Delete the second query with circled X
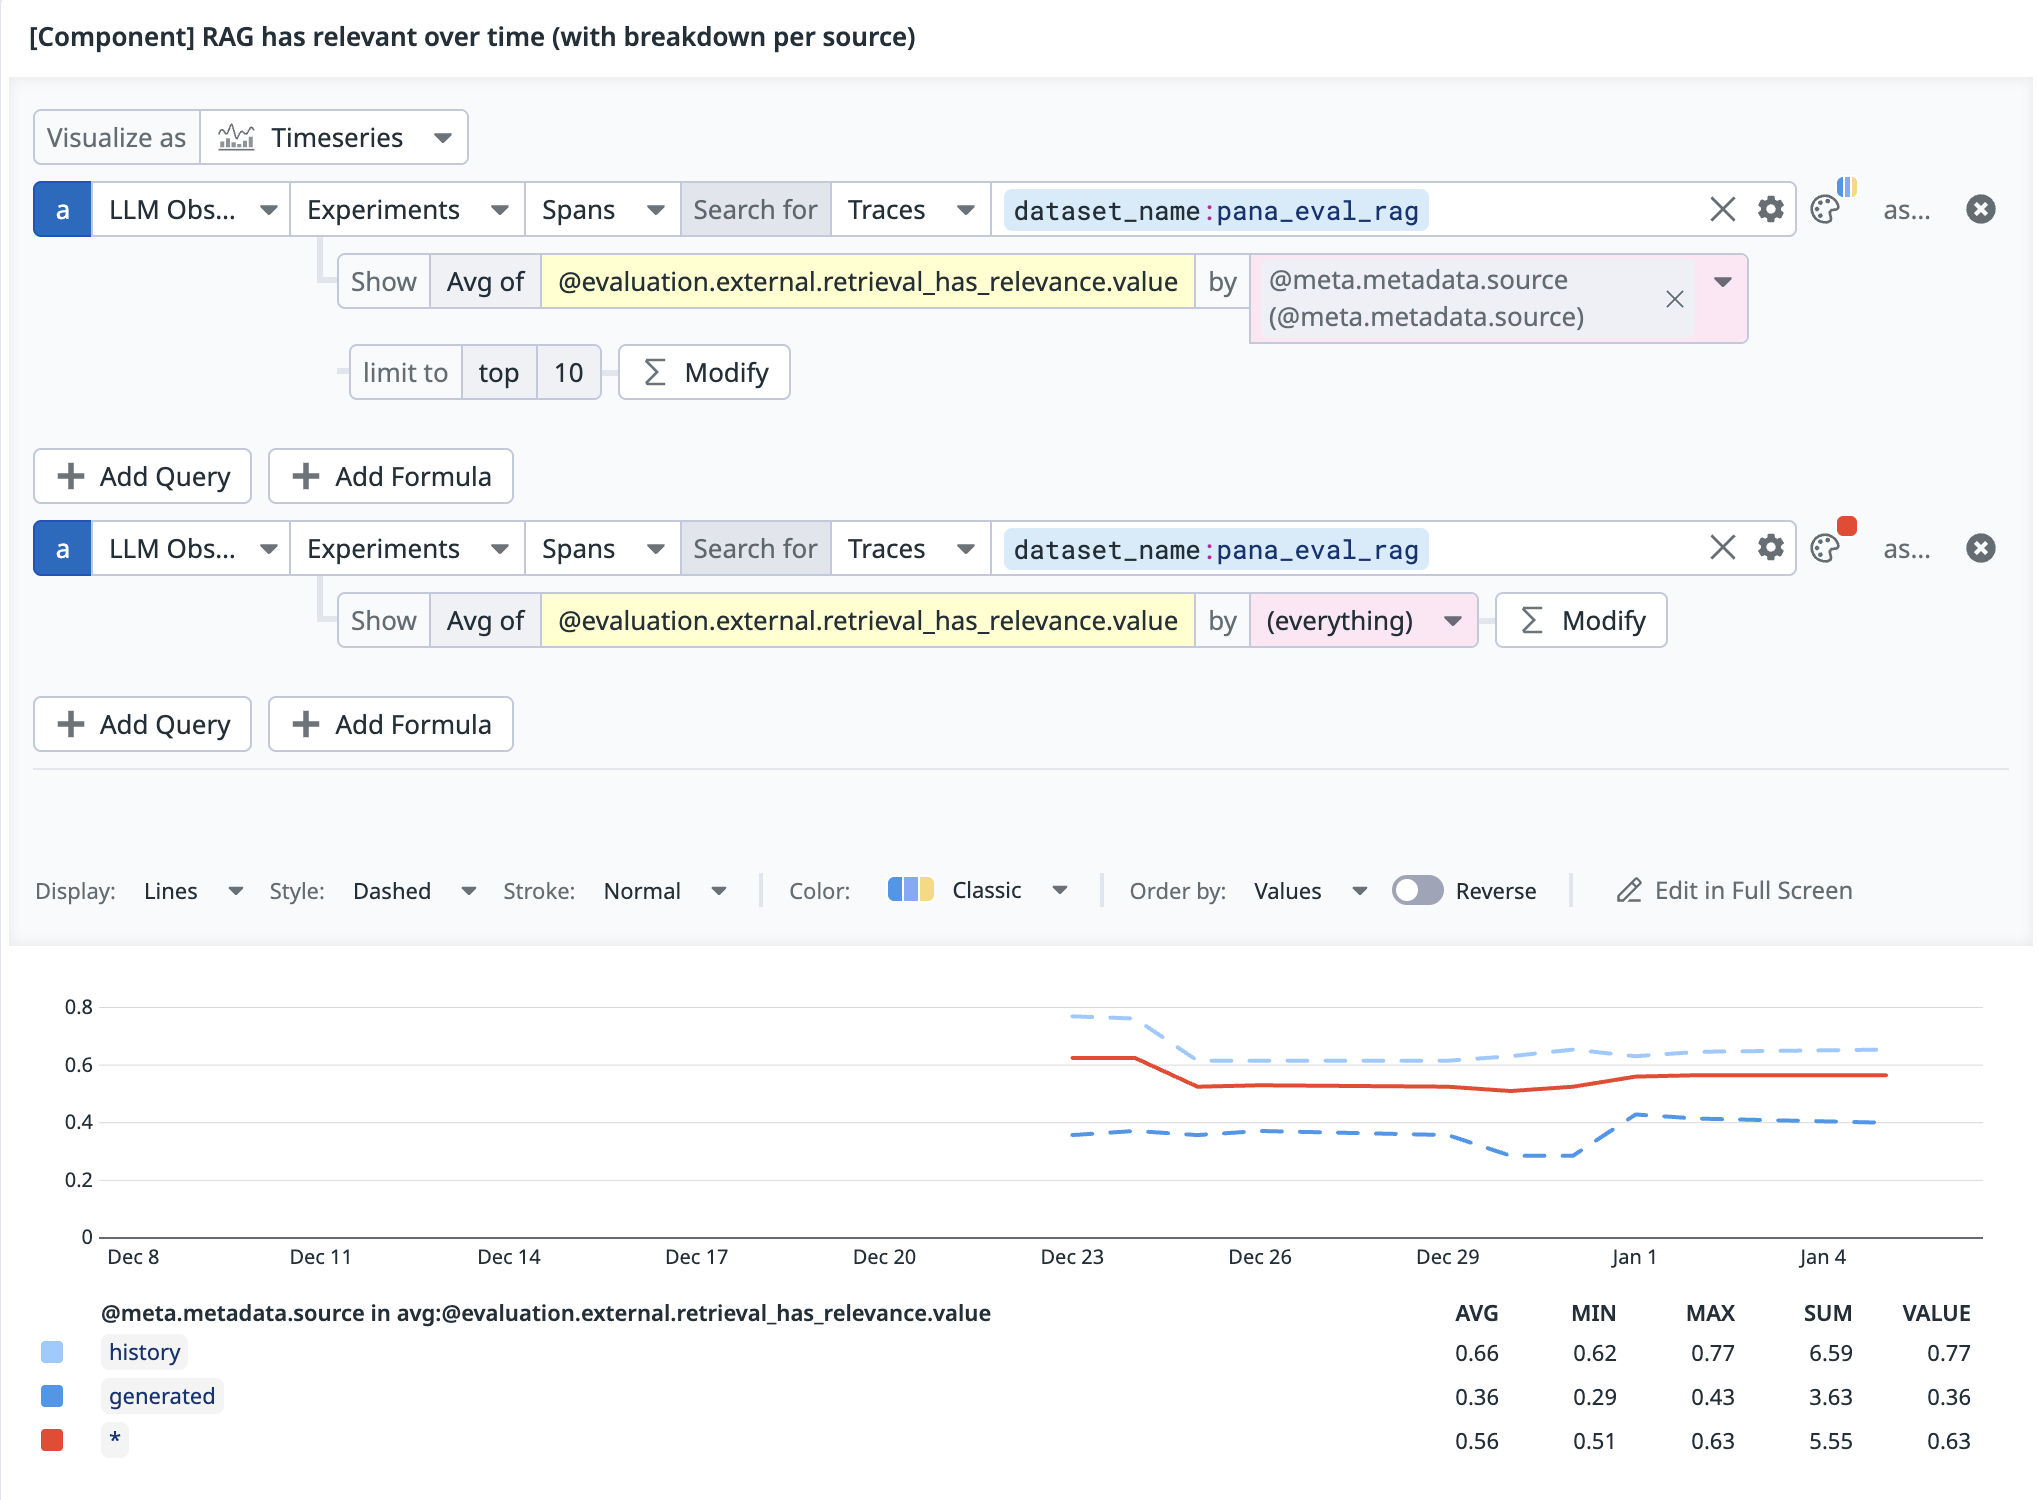 pos(1980,548)
